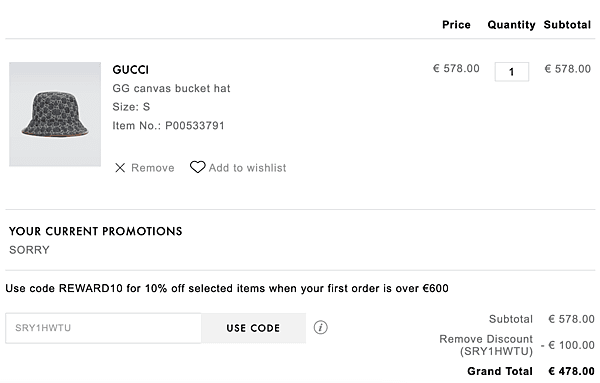Click the Item No. P00533791 text

[x=168, y=125]
